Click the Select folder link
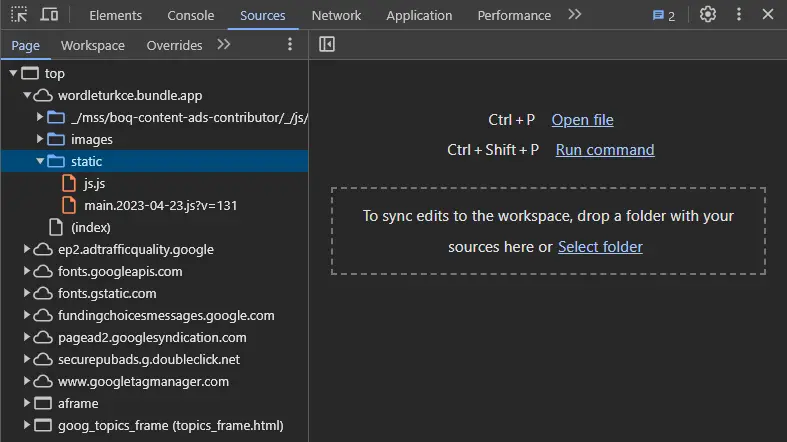This screenshot has width=787, height=442. point(600,247)
